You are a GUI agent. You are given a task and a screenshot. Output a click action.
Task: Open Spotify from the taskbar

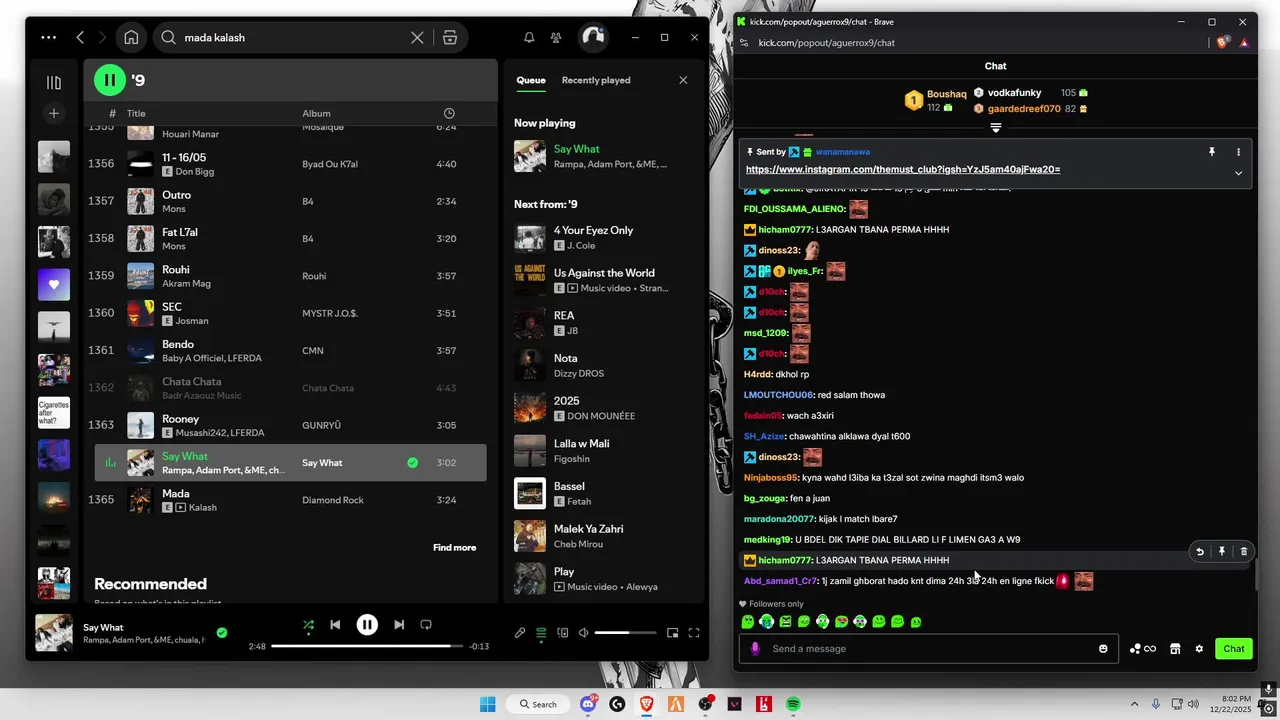[x=793, y=704]
